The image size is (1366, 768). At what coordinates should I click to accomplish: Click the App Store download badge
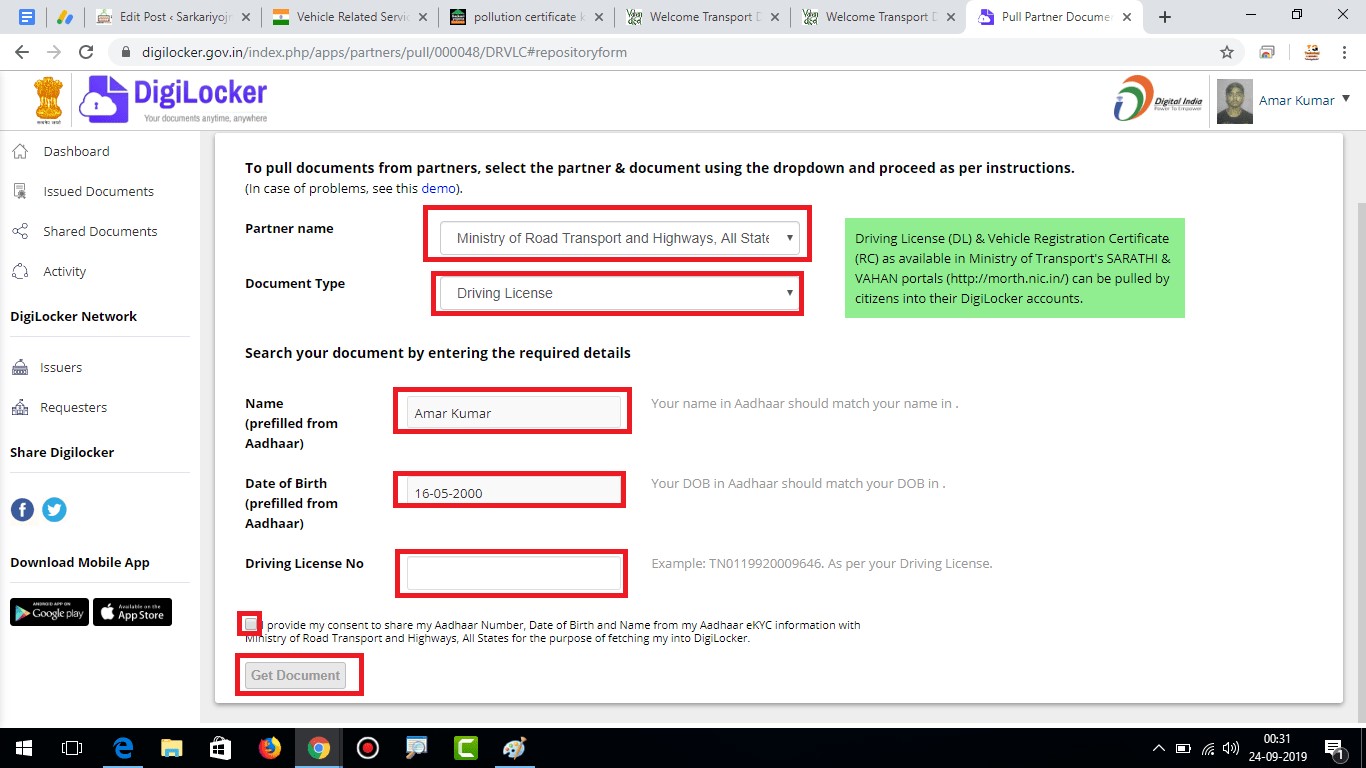click(132, 612)
